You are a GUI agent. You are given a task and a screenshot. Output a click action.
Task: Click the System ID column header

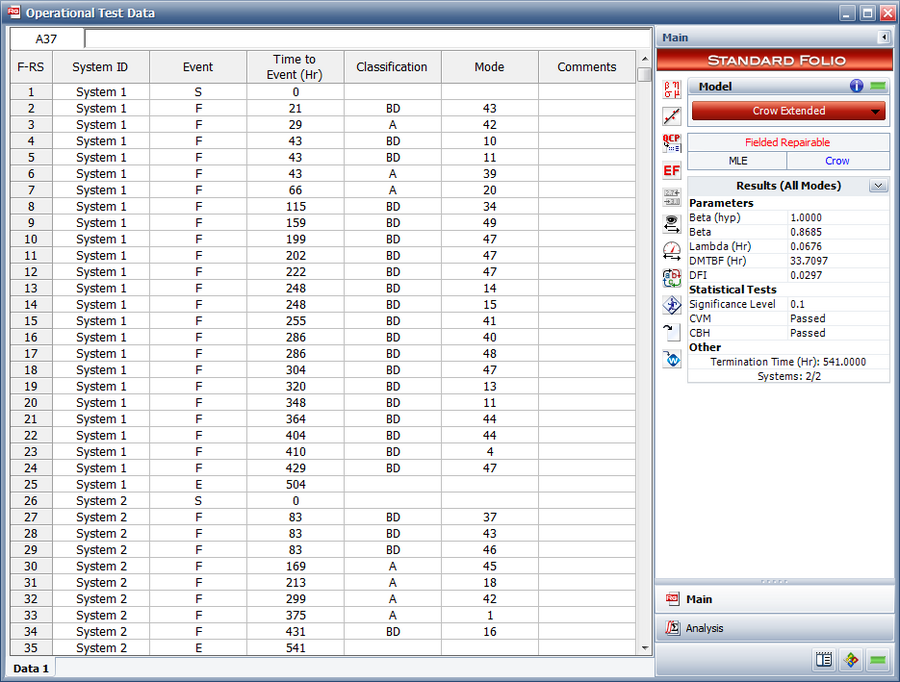click(100, 67)
